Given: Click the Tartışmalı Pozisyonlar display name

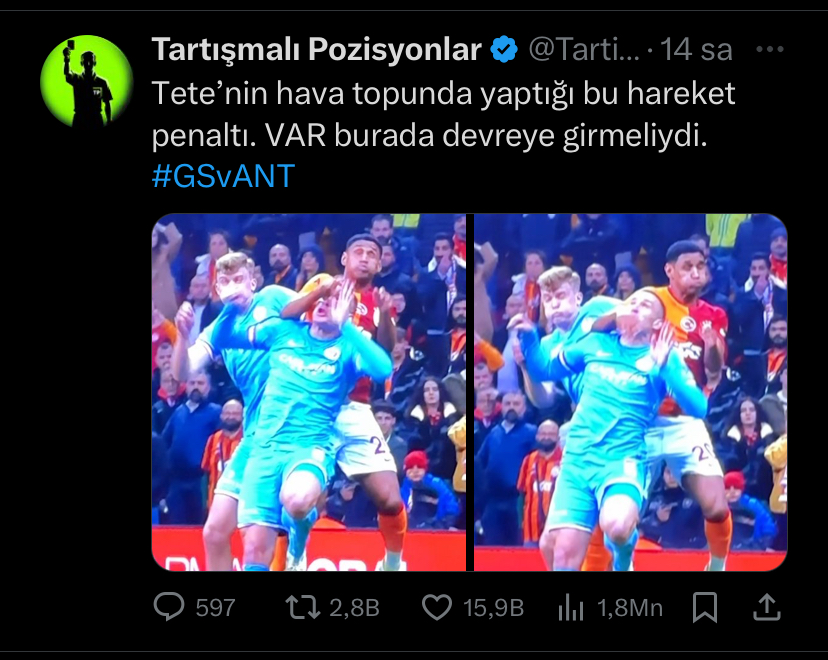Looking at the screenshot, I should pyautogui.click(x=316, y=50).
